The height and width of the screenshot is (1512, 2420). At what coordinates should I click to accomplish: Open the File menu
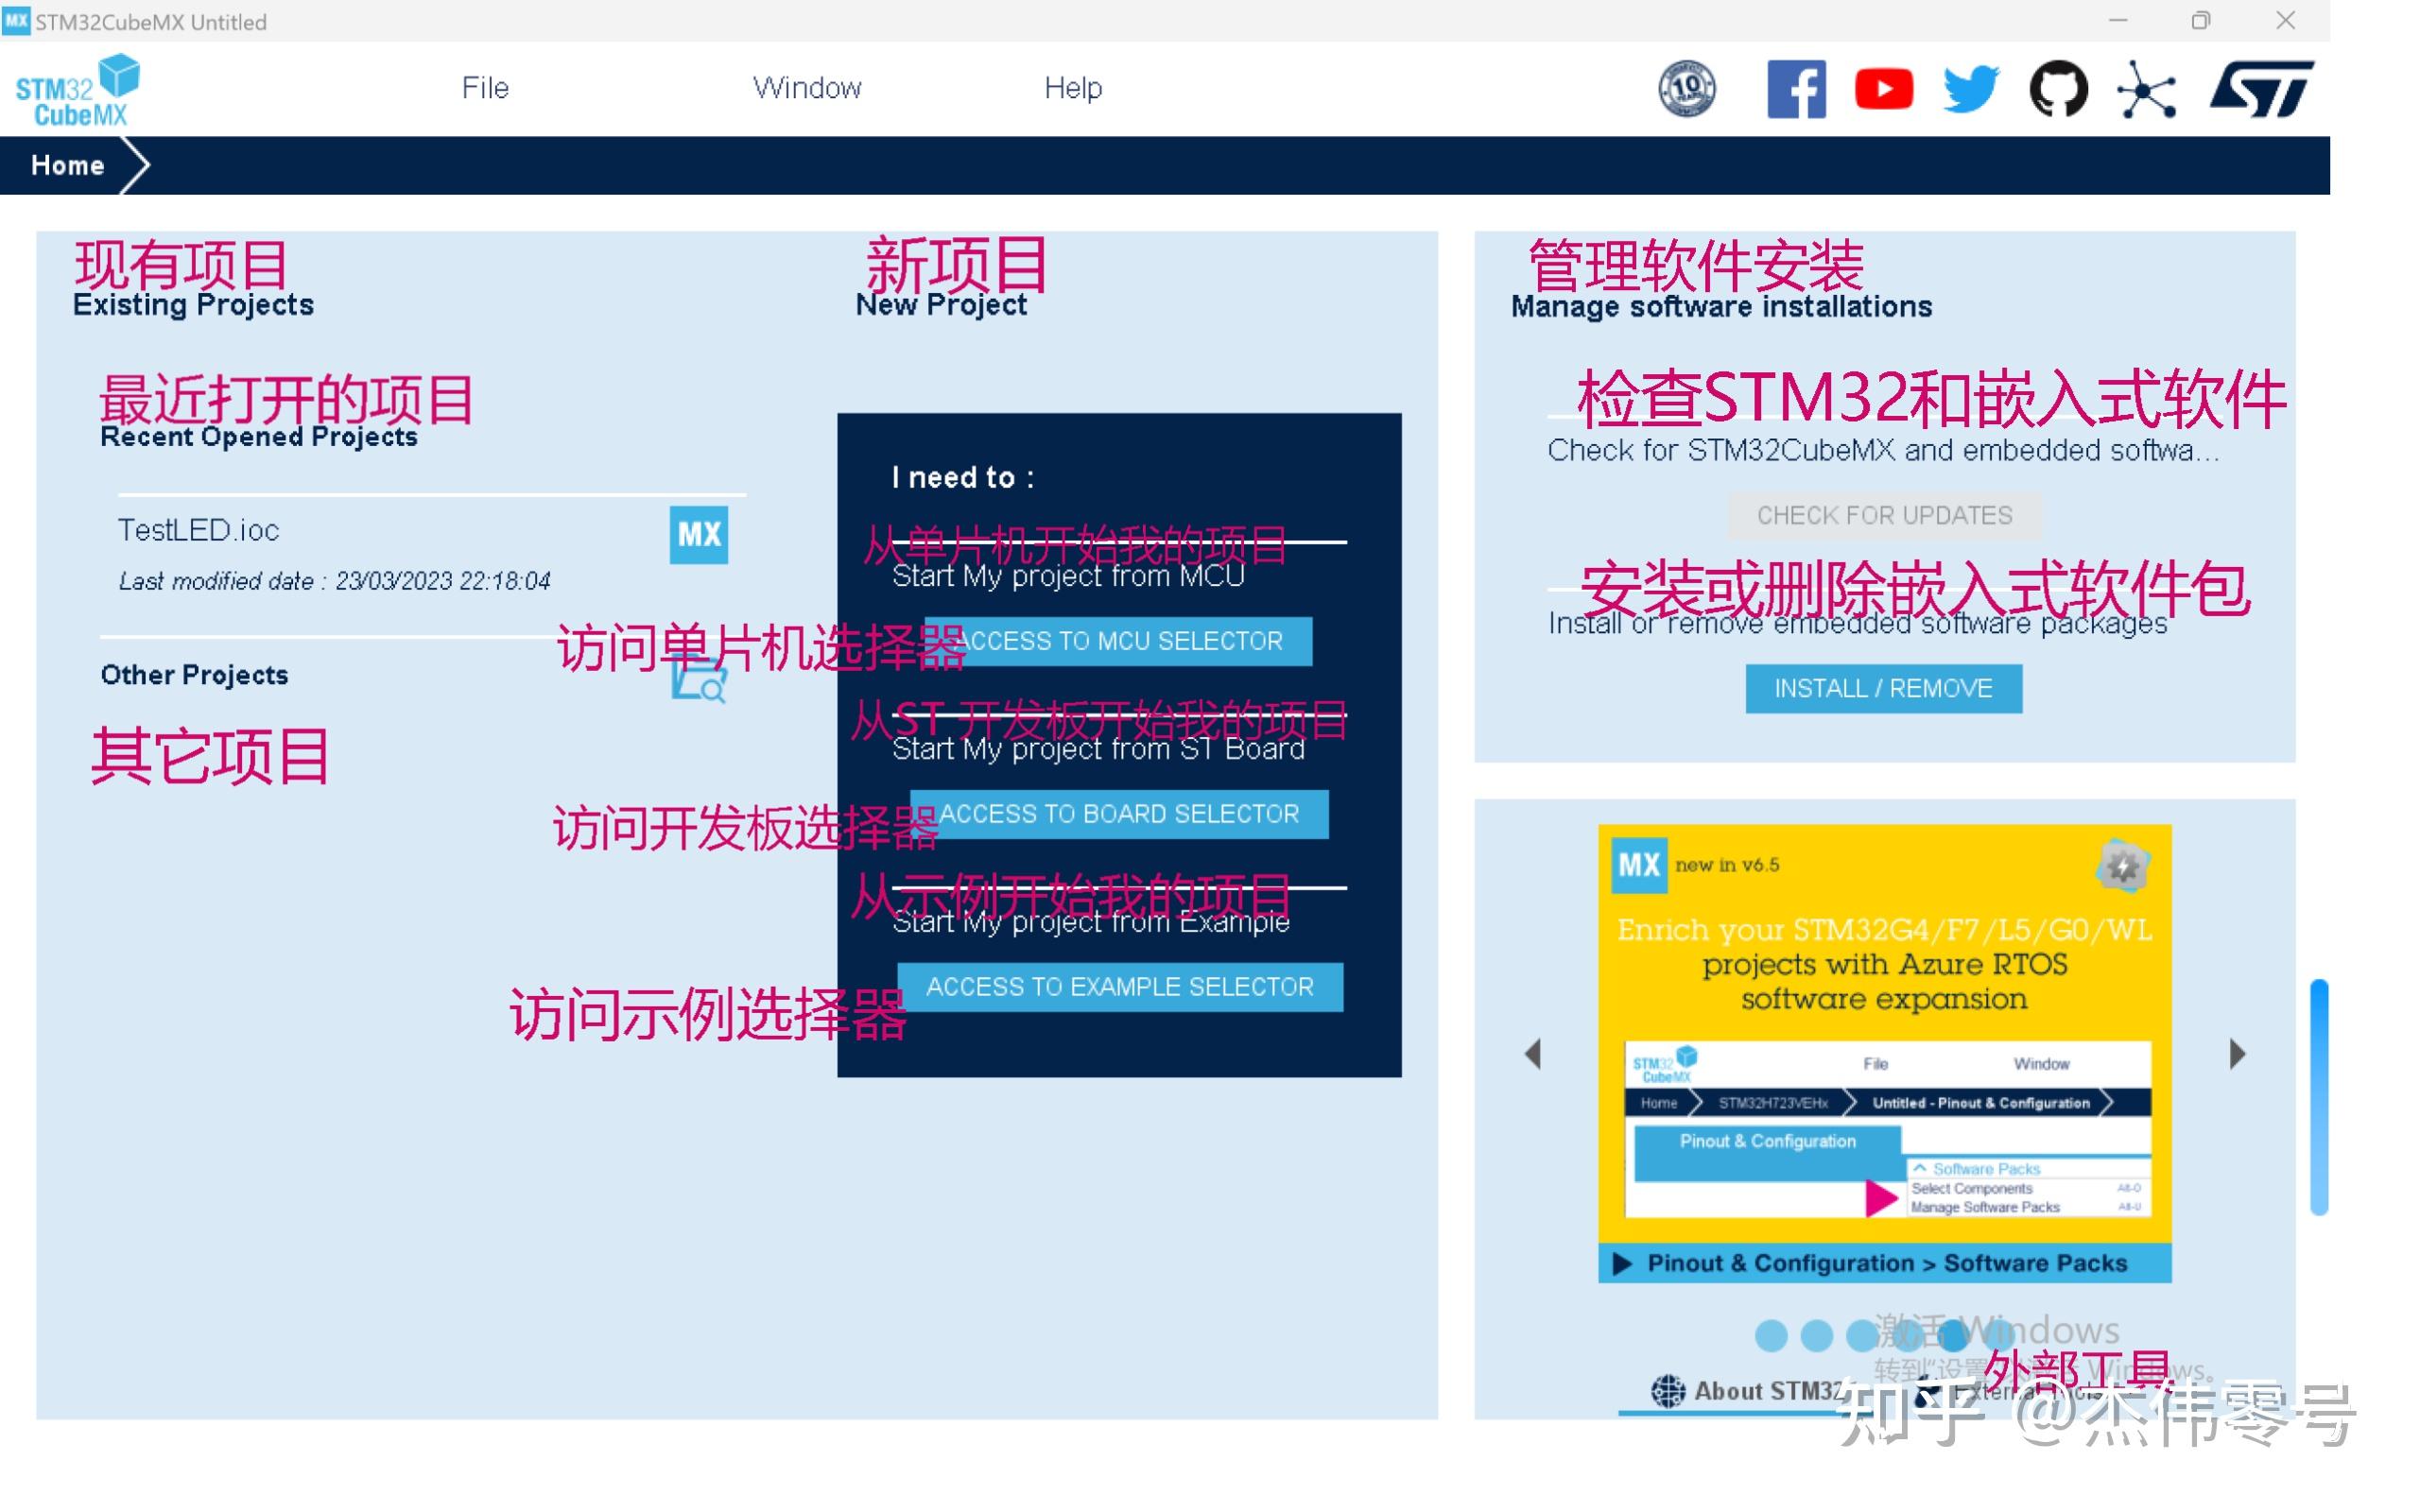[485, 88]
